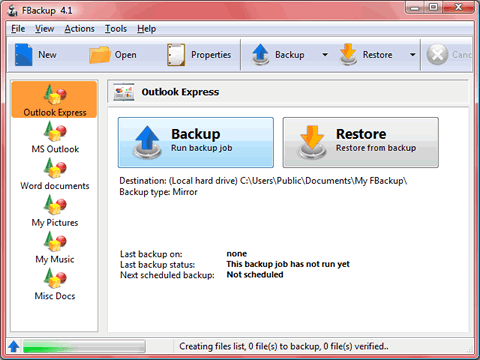Click the New toolbar label
480x360 pixels.
point(47,55)
